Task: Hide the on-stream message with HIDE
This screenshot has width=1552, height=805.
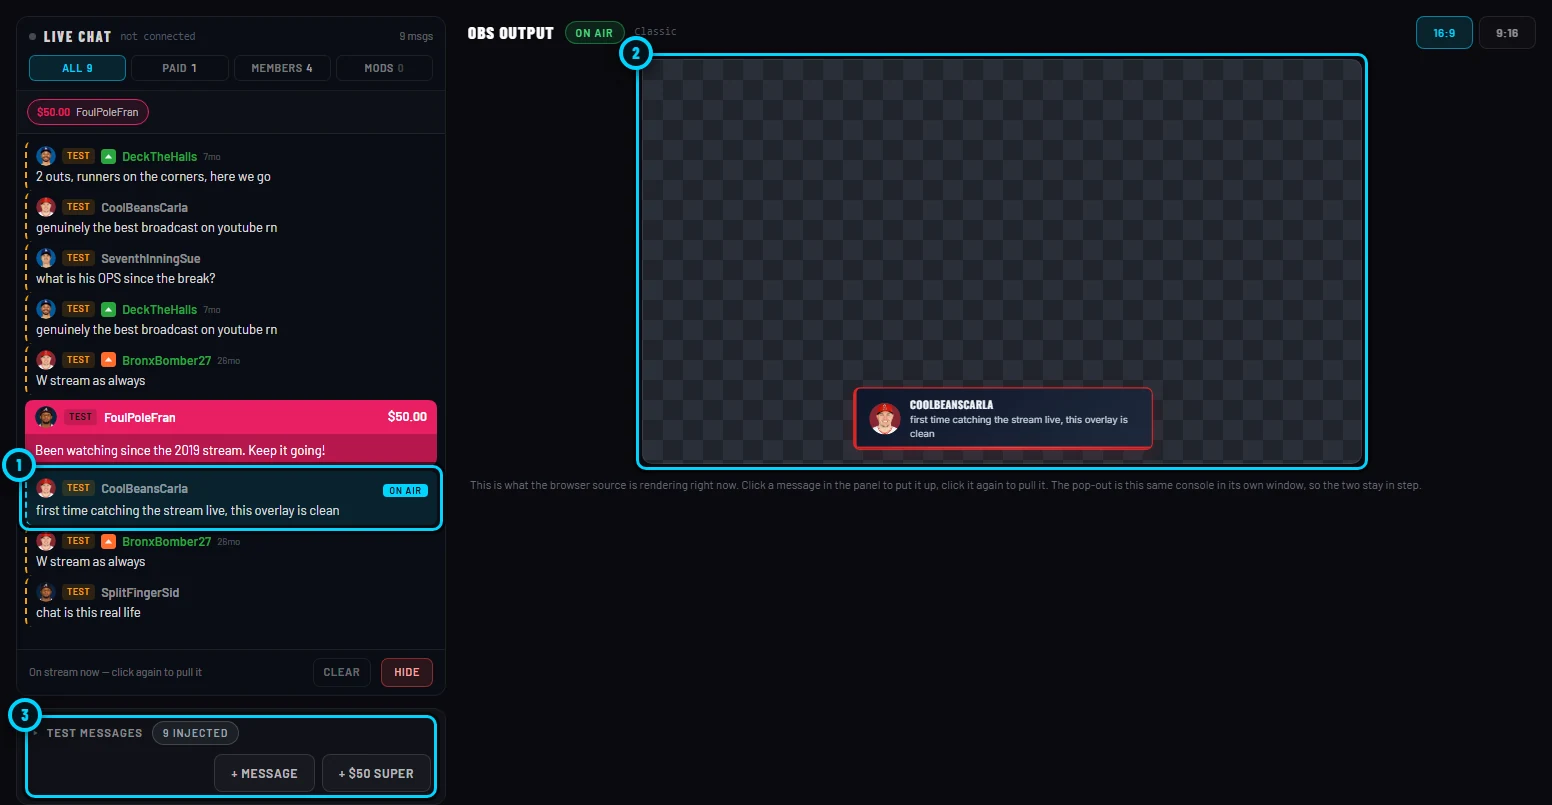Action: point(407,672)
